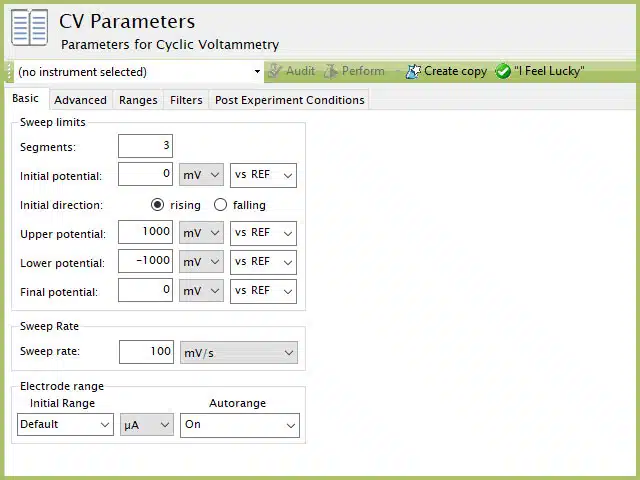
Task: Select the rising initial direction
Action: pyautogui.click(x=157, y=204)
